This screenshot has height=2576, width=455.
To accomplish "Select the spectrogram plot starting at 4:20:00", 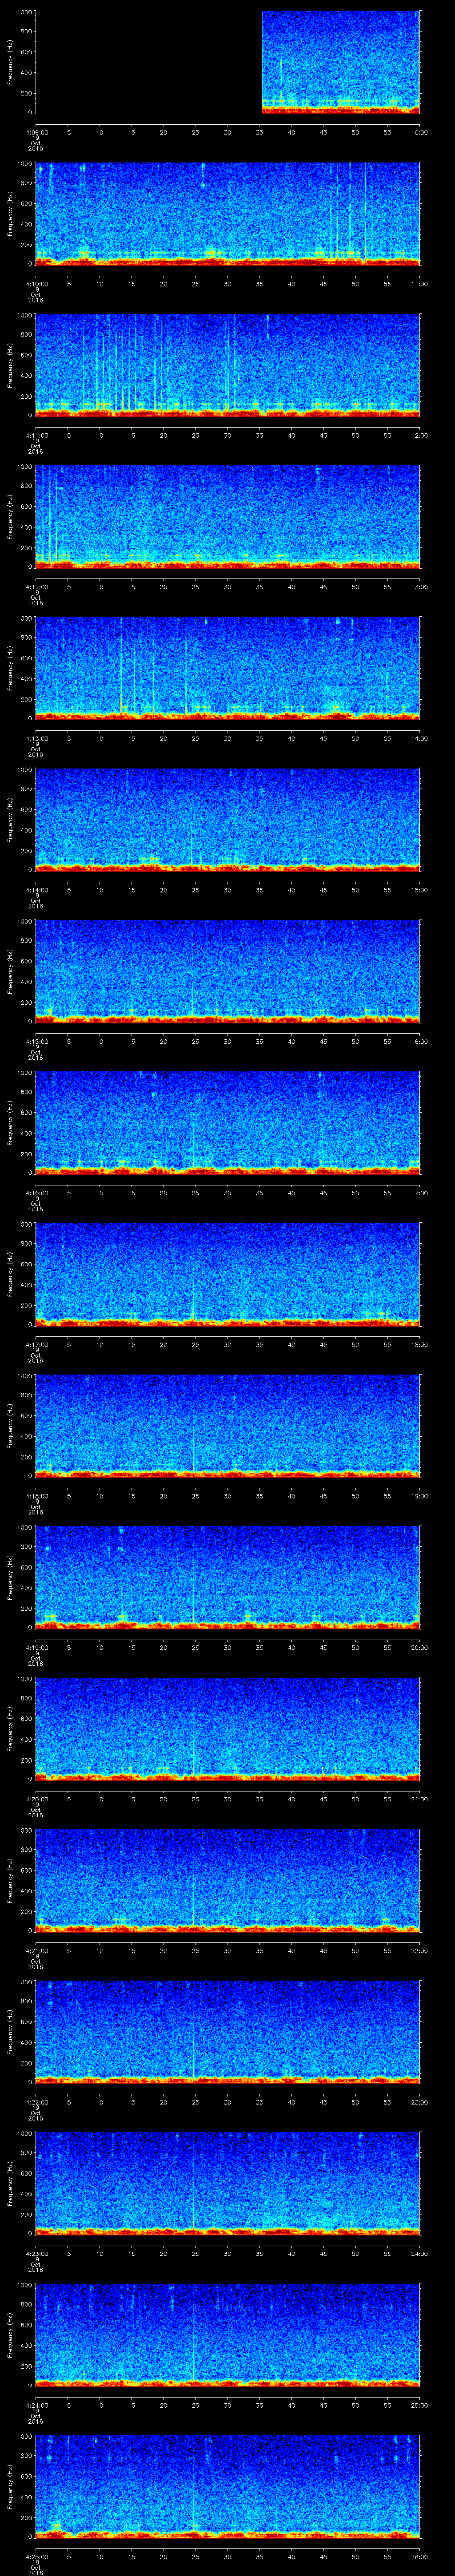I will point(227,1729).
